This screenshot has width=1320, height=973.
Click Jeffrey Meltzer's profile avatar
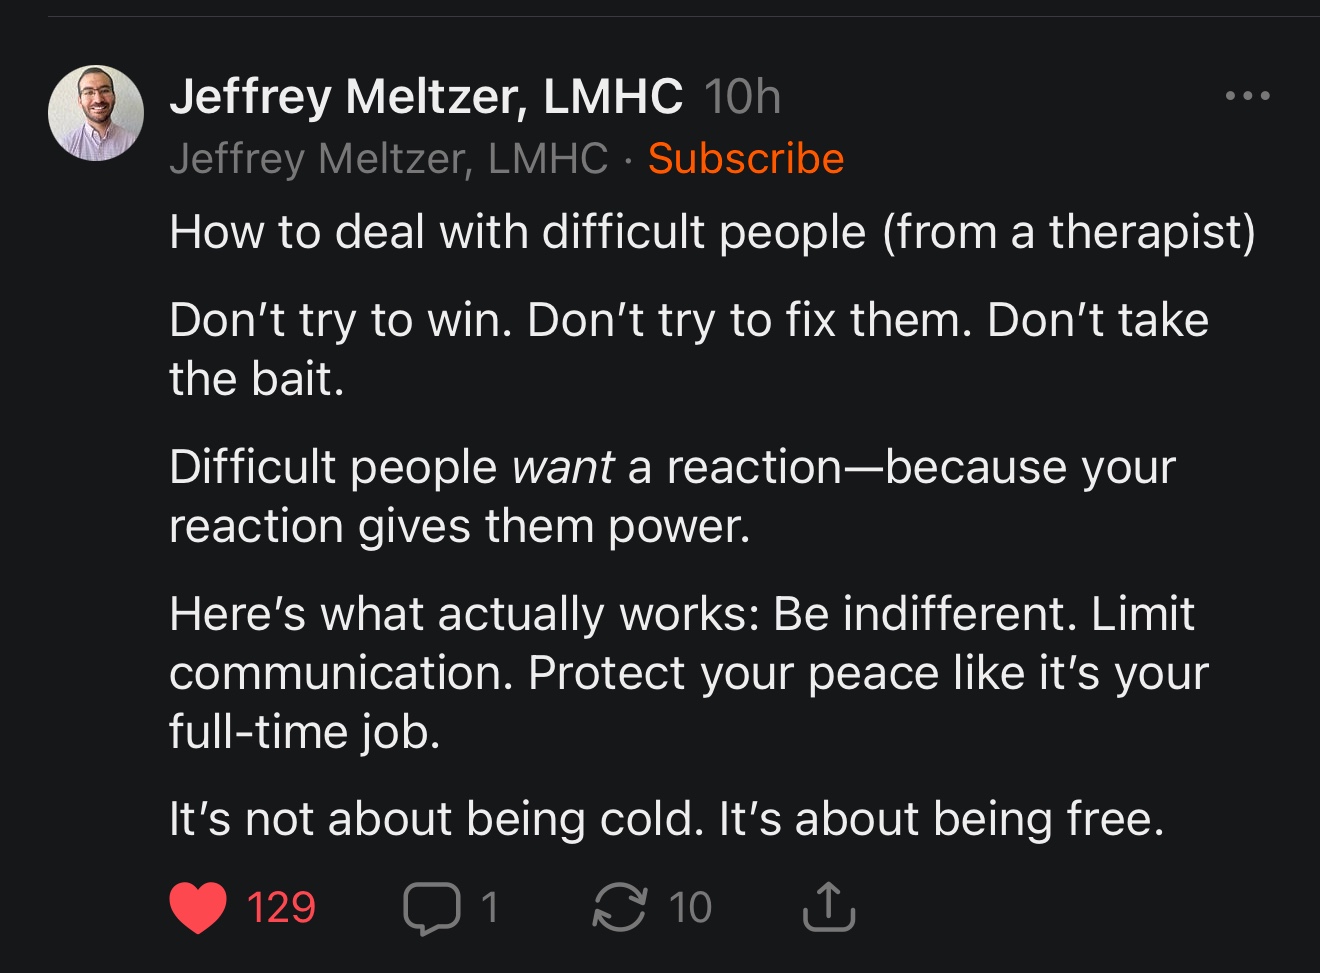click(x=96, y=113)
